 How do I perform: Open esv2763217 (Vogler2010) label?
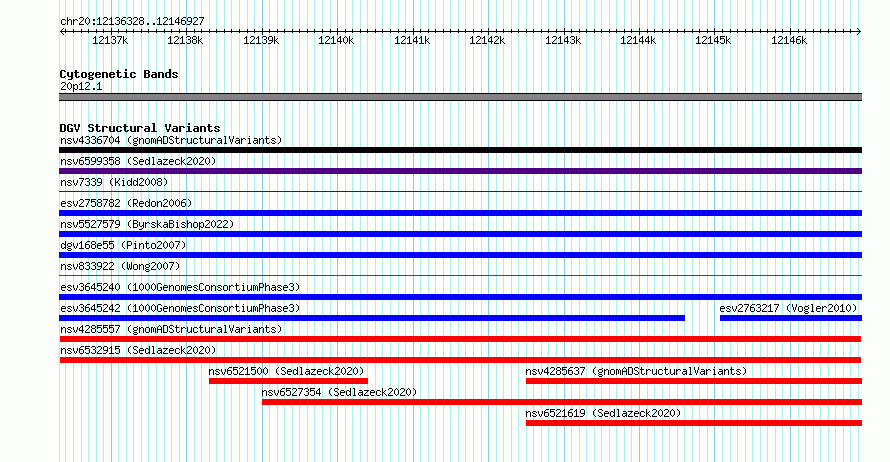point(788,308)
